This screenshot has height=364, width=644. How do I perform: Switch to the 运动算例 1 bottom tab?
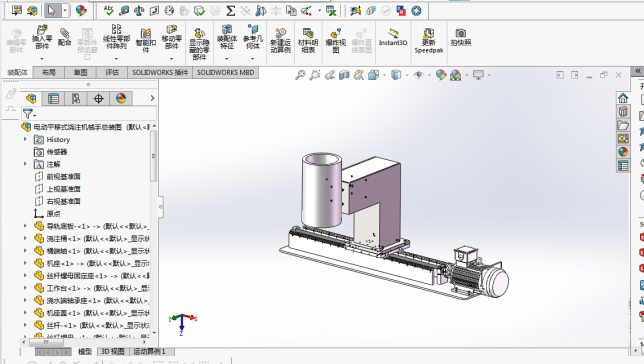[150, 352]
